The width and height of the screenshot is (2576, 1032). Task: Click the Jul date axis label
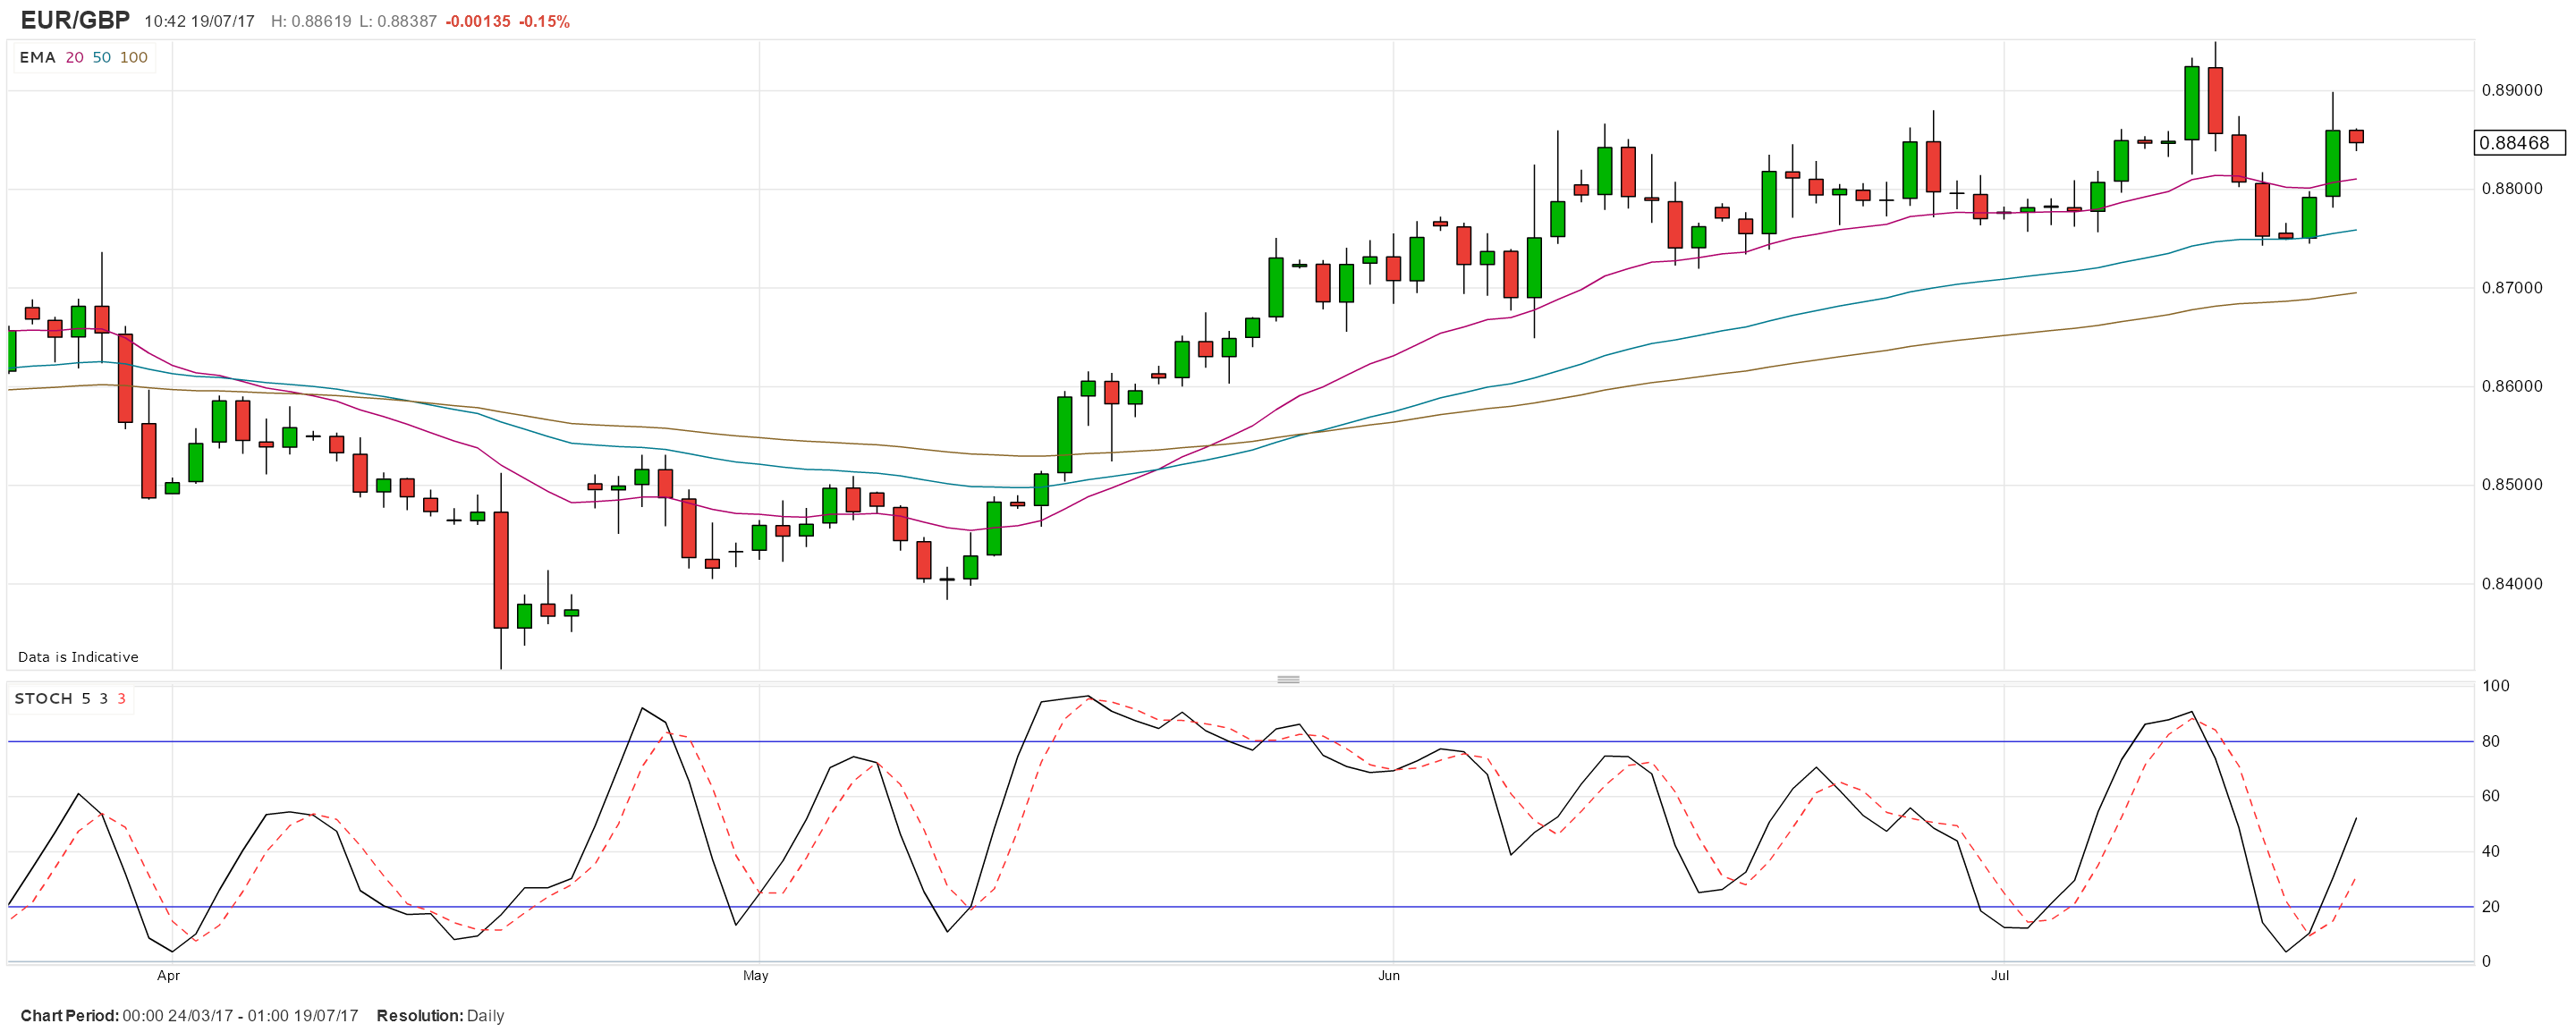[x=2000, y=976]
